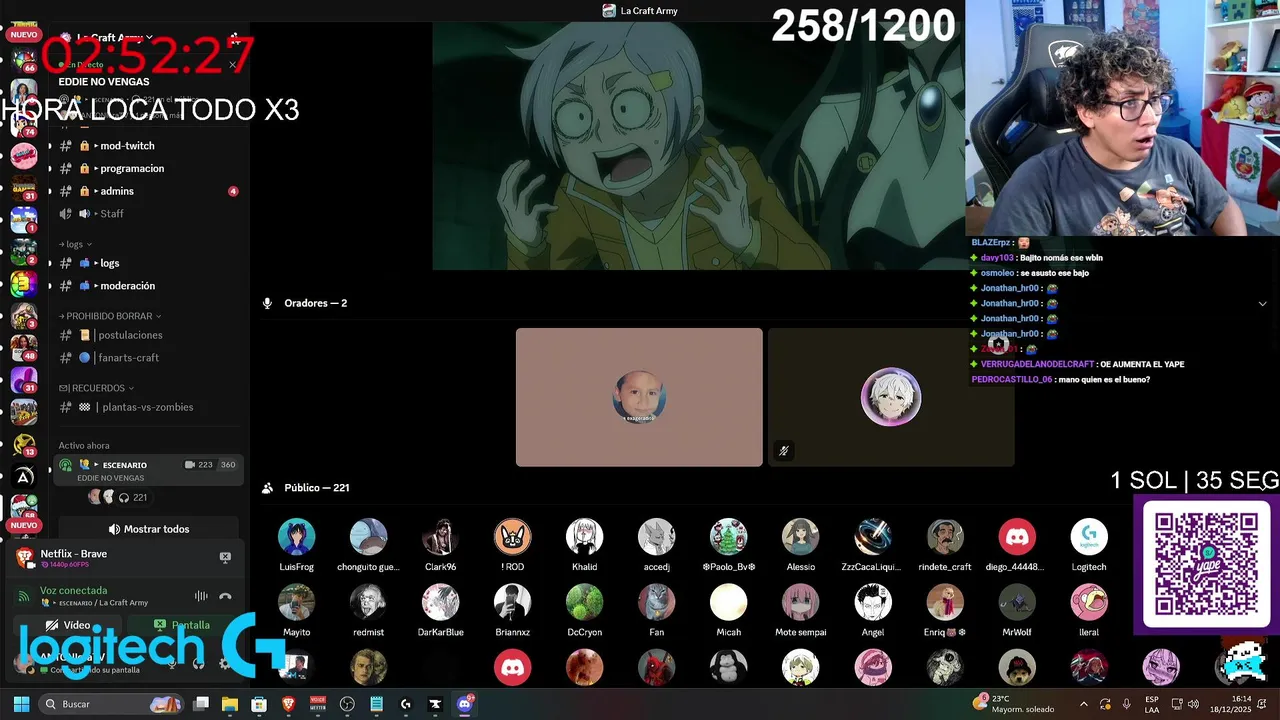Image resolution: width=1280 pixels, height=720 pixels.
Task: Click the NUEVO unread pill at sidebar bottom
Action: point(23,525)
